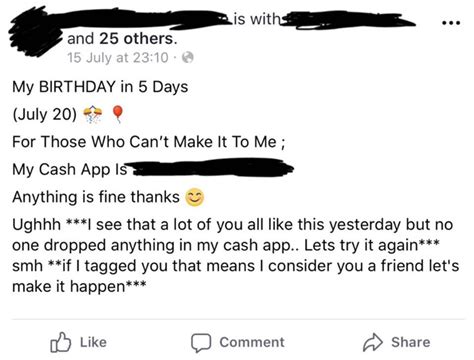Click the globe public-privacy icon
The height and width of the screenshot is (360, 474).
188,58
